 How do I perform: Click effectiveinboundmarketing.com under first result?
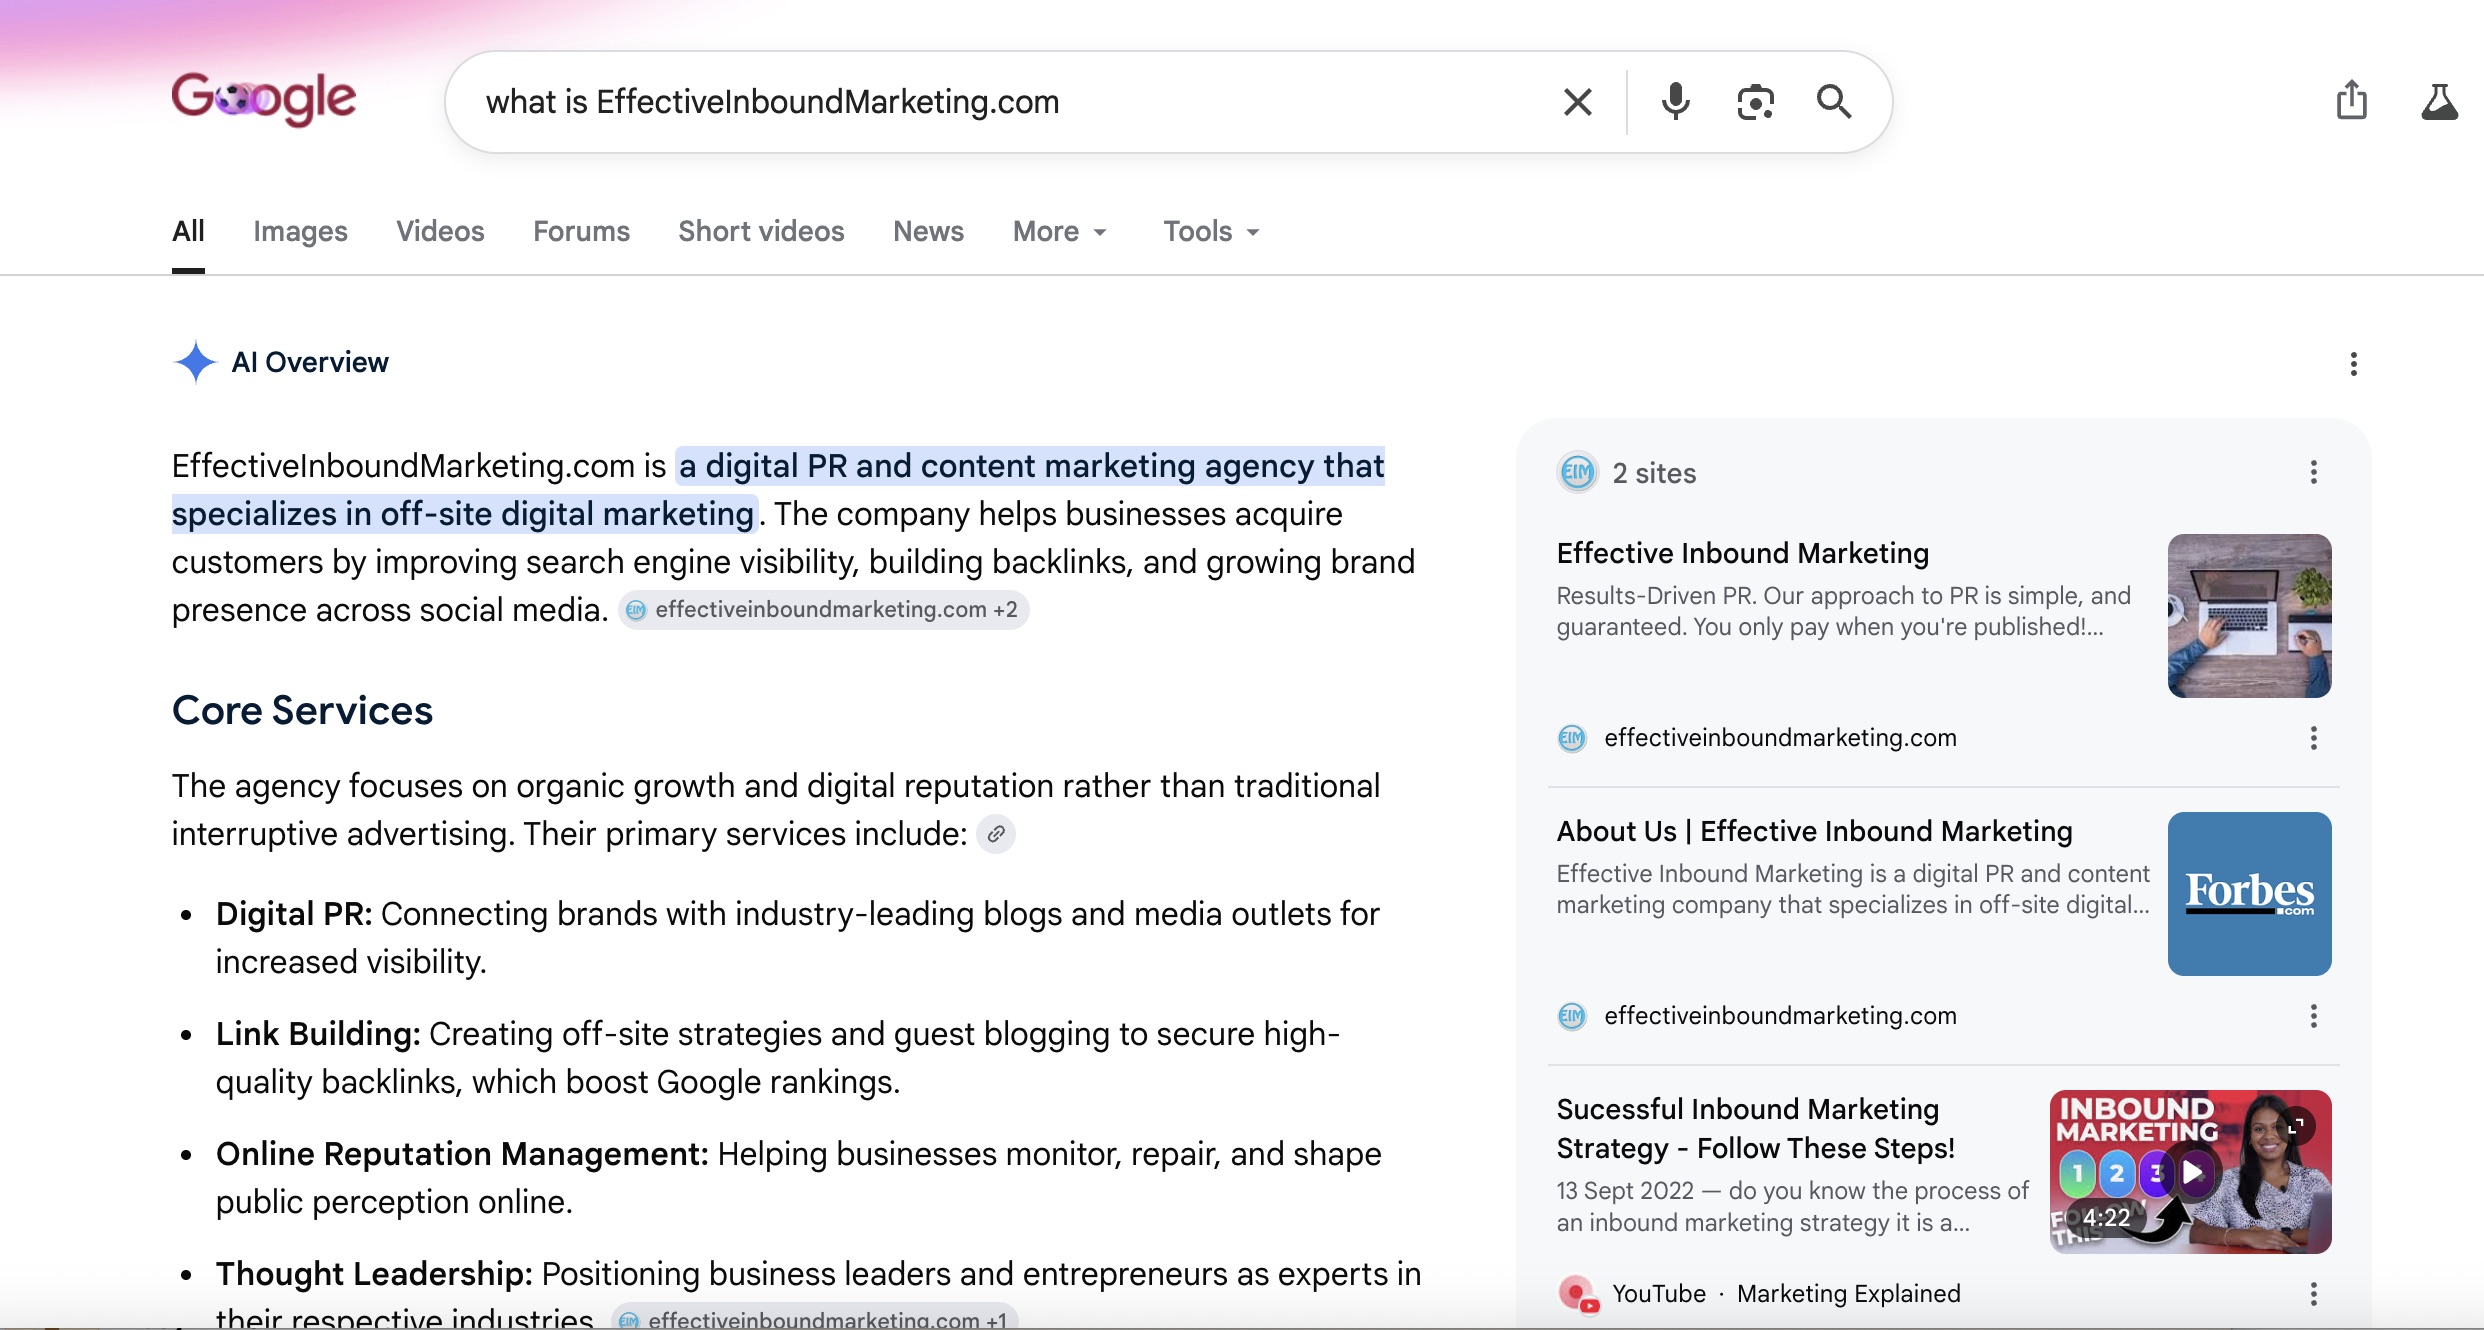coord(1780,738)
